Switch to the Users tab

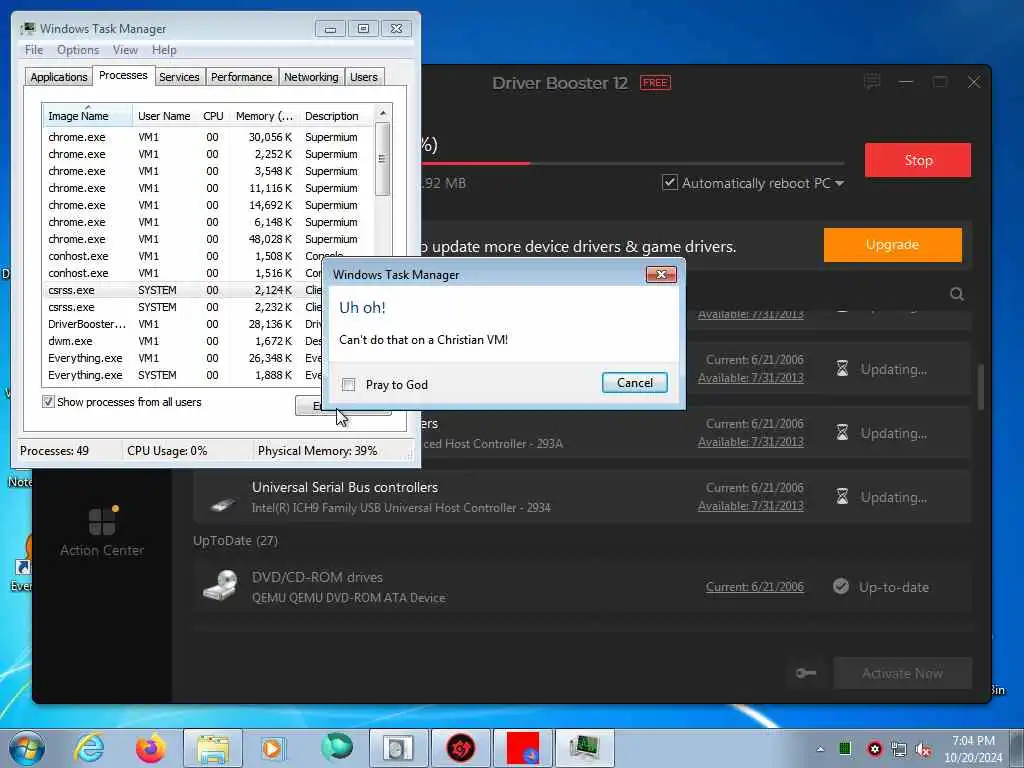pos(364,77)
